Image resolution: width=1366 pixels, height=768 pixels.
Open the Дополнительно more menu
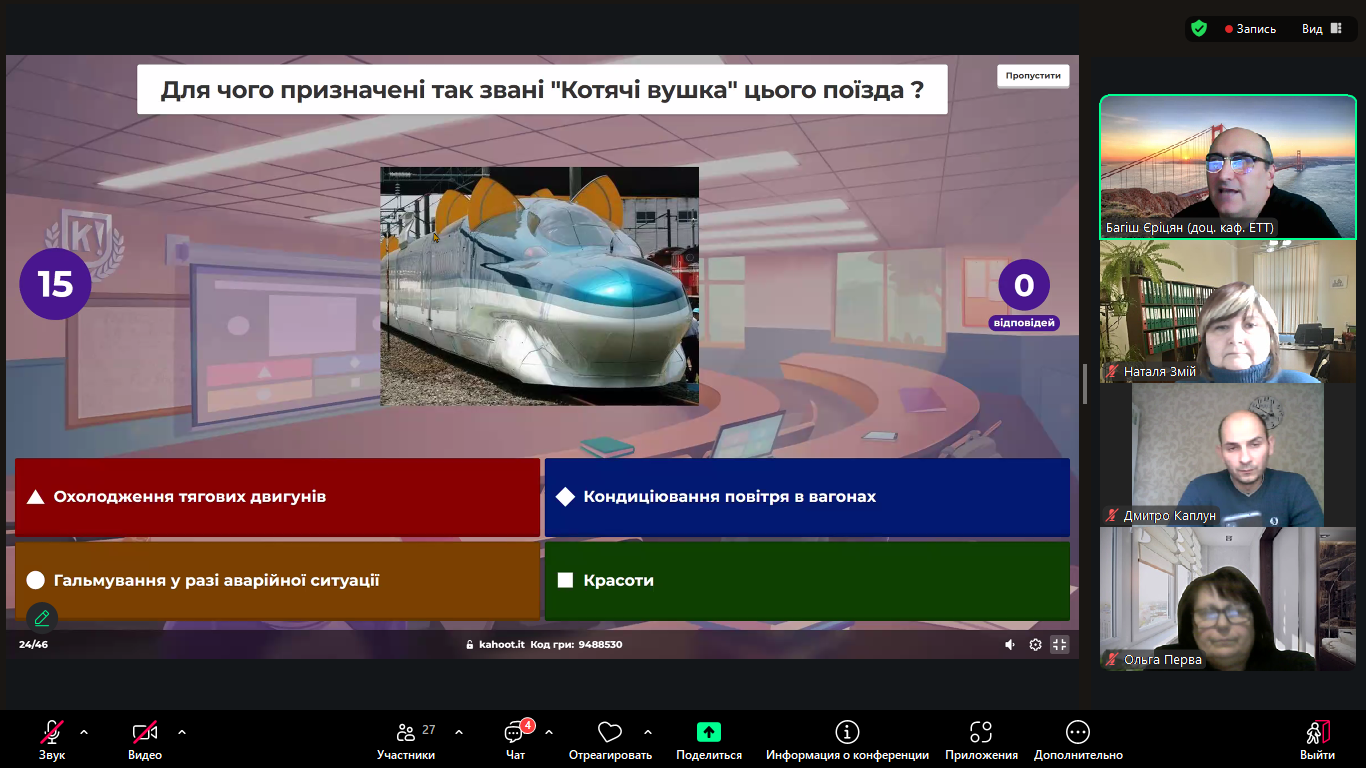(x=1078, y=740)
